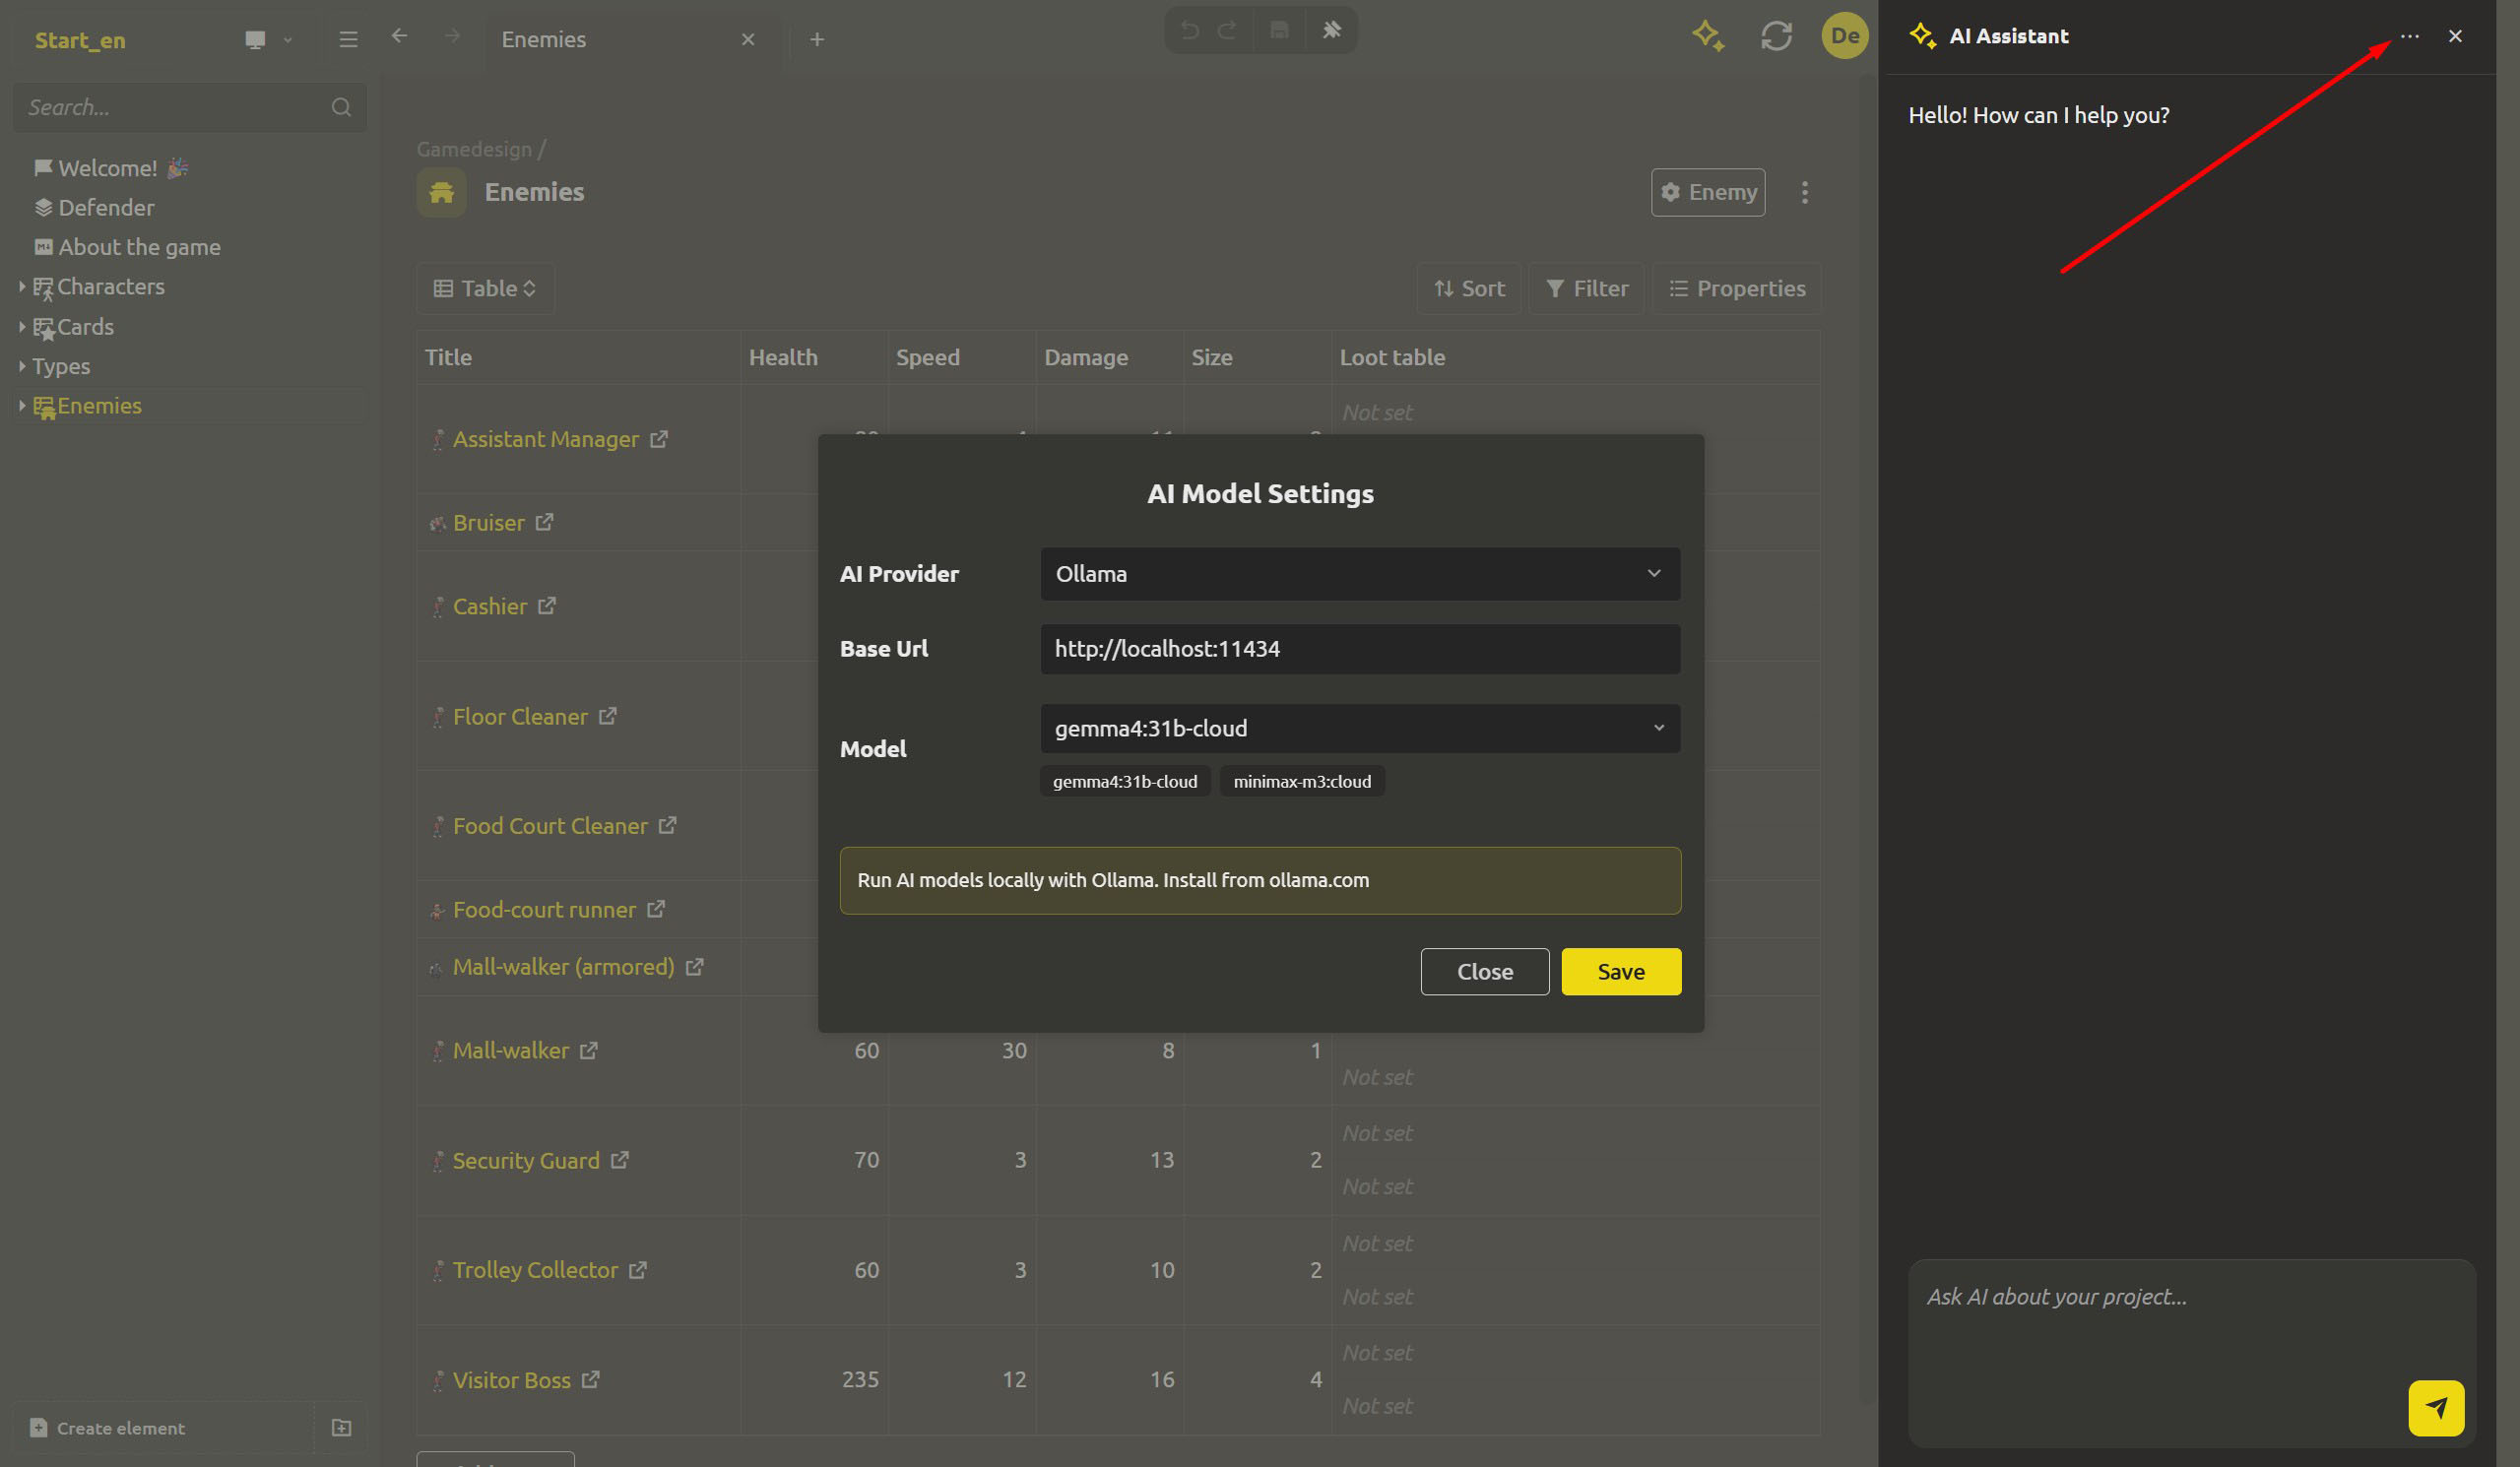
Task: Open Welcome! page in sidebar
Action: point(107,168)
